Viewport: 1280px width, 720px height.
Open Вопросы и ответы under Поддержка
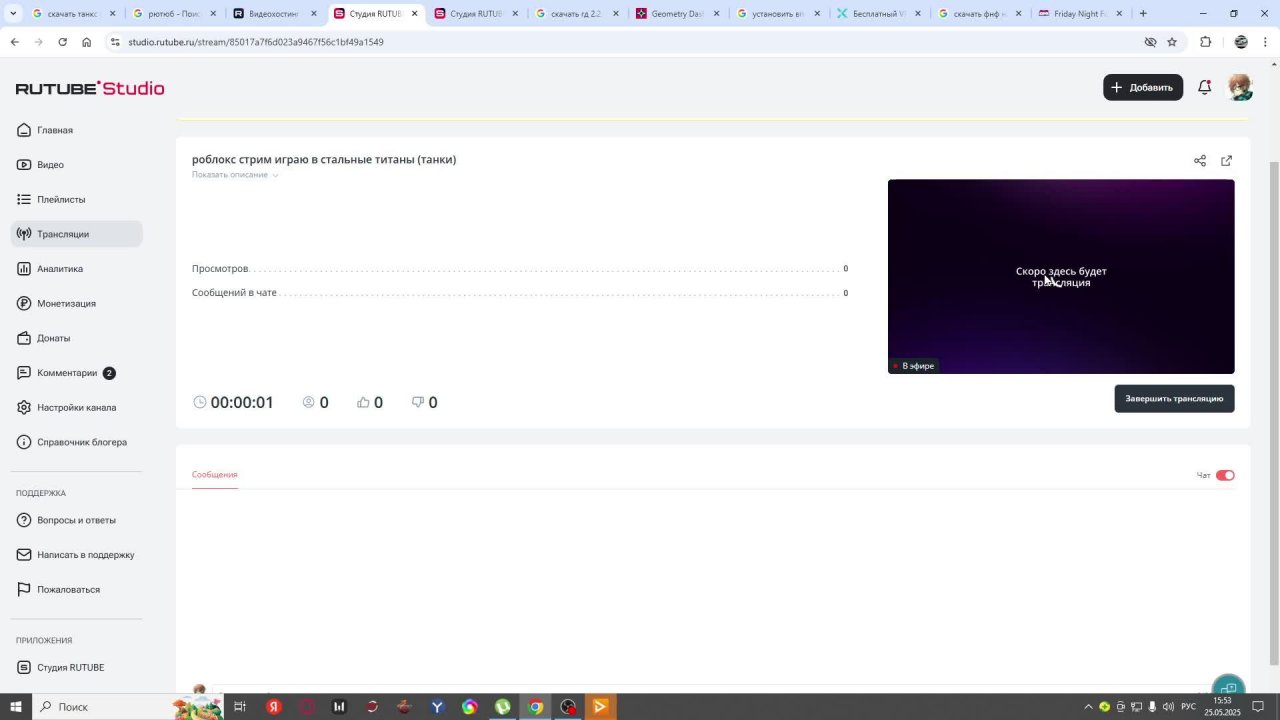pos(76,520)
